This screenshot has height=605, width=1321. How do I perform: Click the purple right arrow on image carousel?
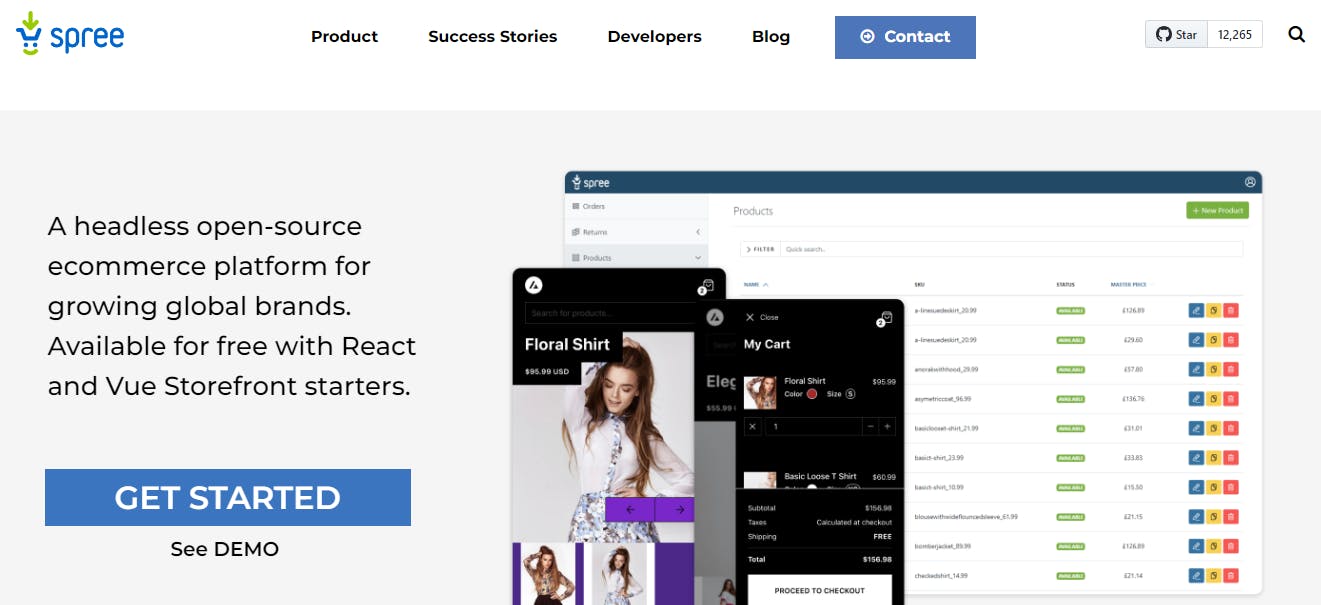tap(679, 510)
